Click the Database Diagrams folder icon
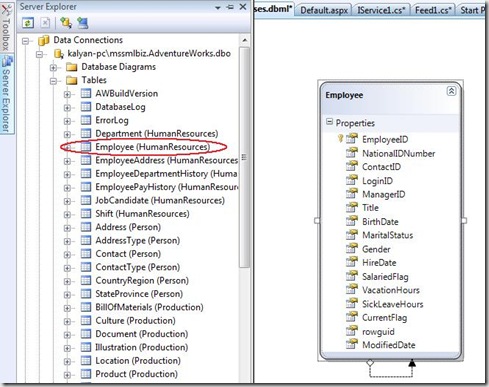Viewport: 489px width, 387px height. coord(72,67)
